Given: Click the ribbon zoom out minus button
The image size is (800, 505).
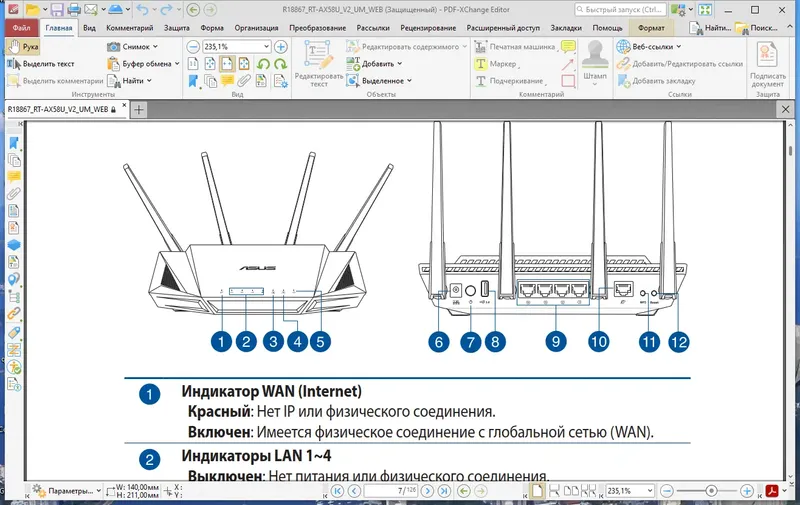Looking at the screenshot, I should [x=193, y=47].
